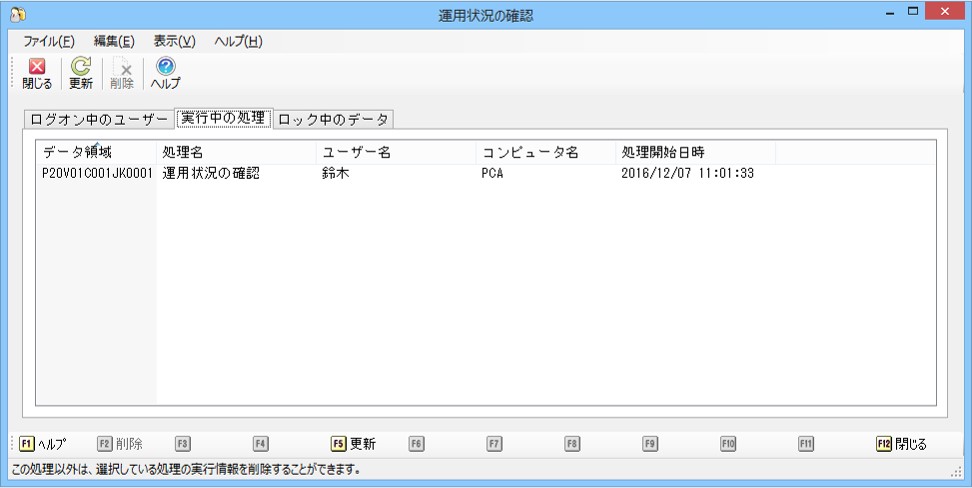The image size is (972, 488).
Task: Click the F1 ヘルプ function key button
Action: coord(42,444)
